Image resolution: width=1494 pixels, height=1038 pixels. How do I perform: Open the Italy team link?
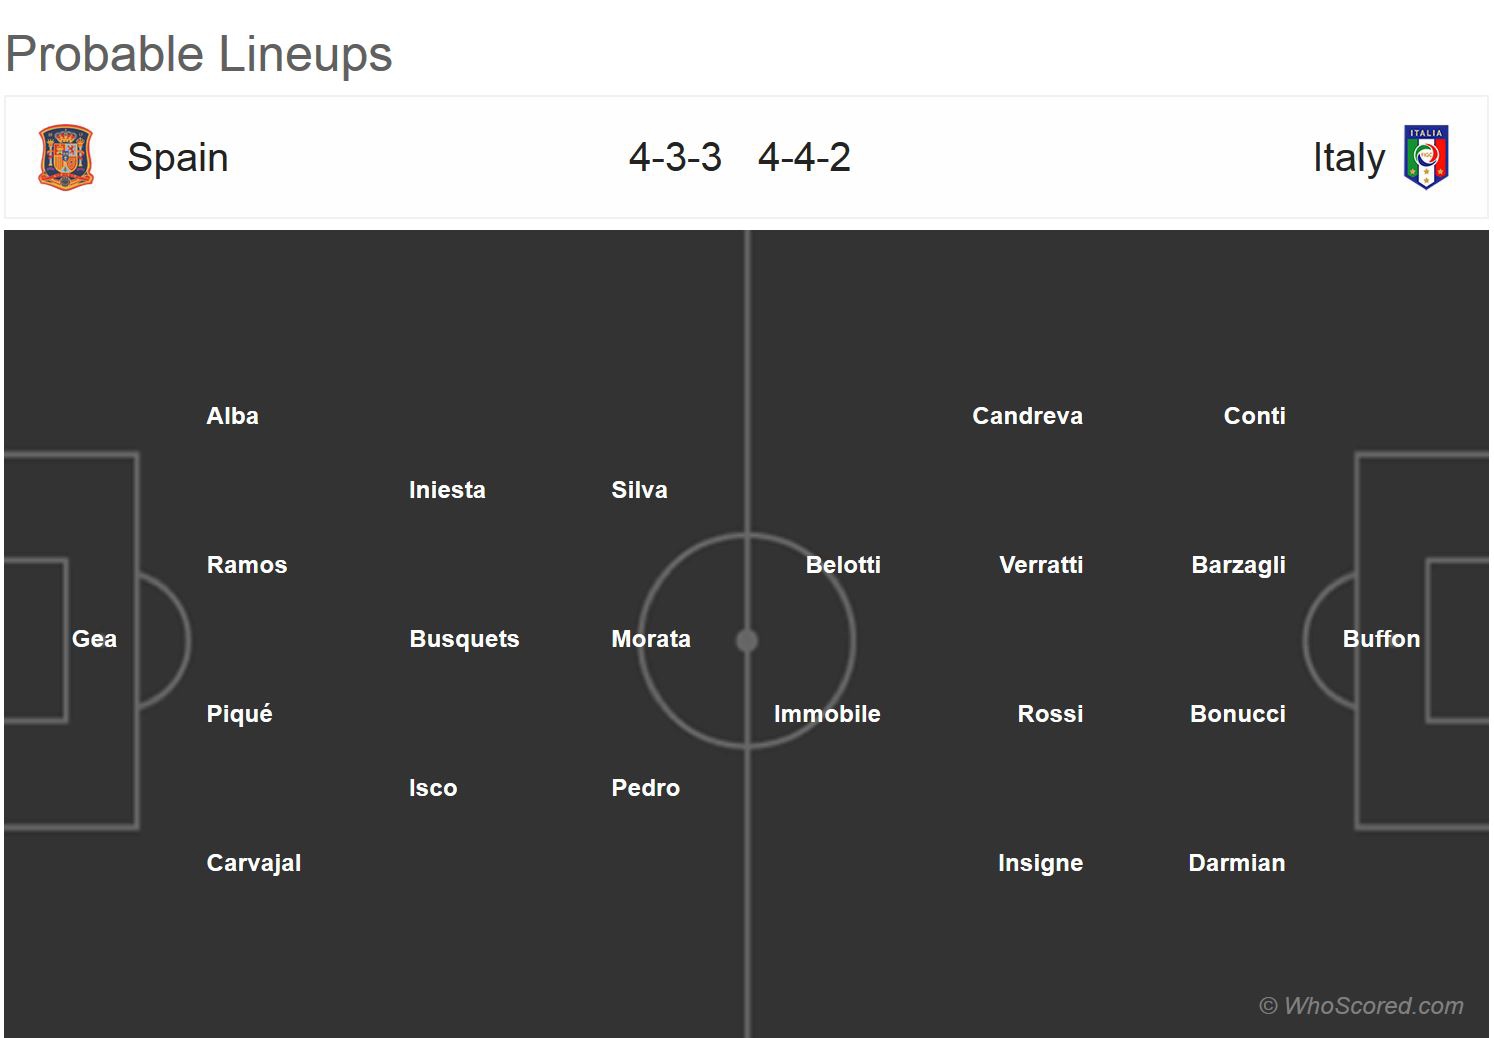tap(1348, 158)
